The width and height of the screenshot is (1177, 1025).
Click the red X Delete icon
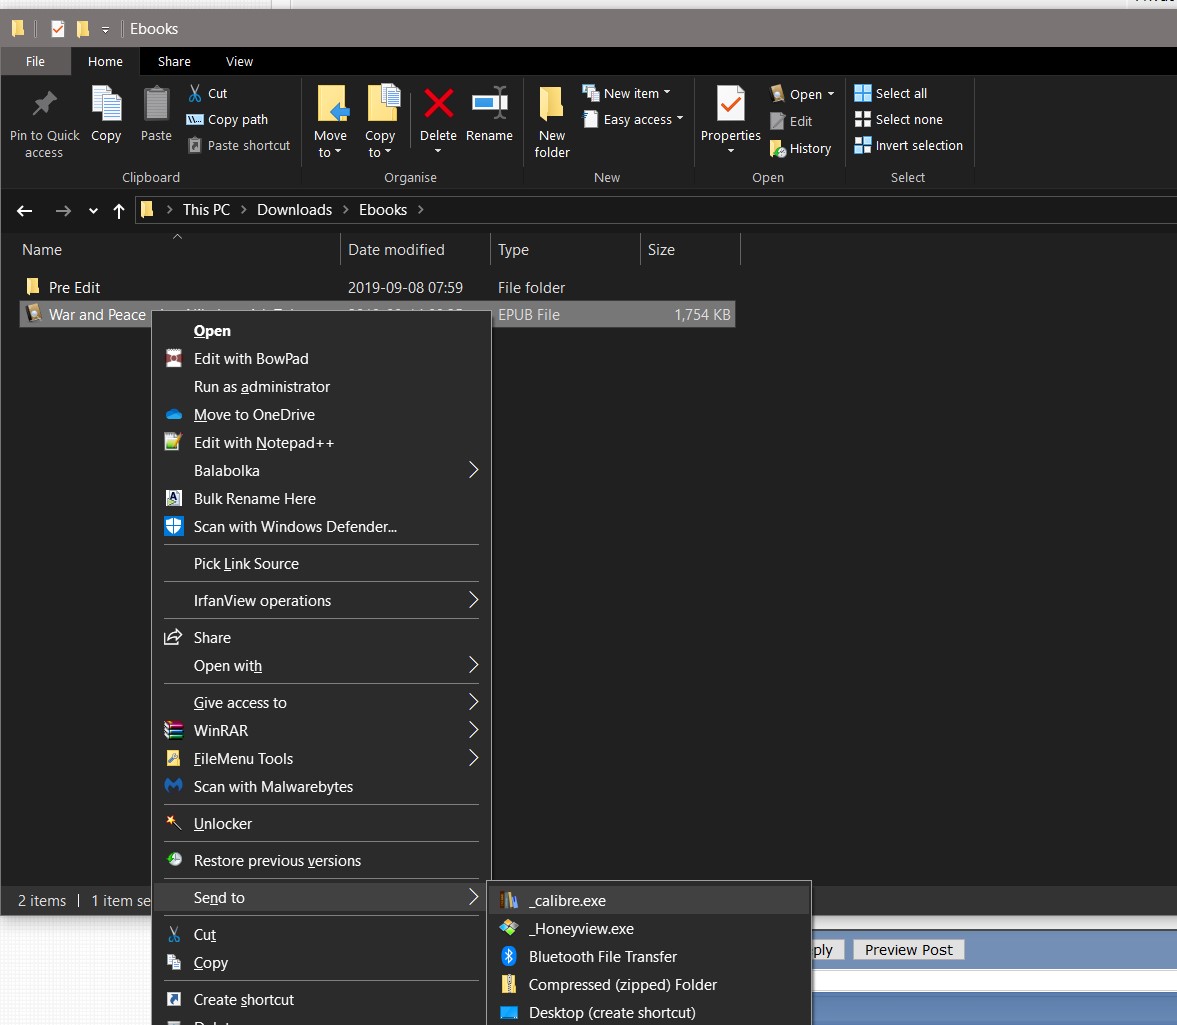pos(438,103)
